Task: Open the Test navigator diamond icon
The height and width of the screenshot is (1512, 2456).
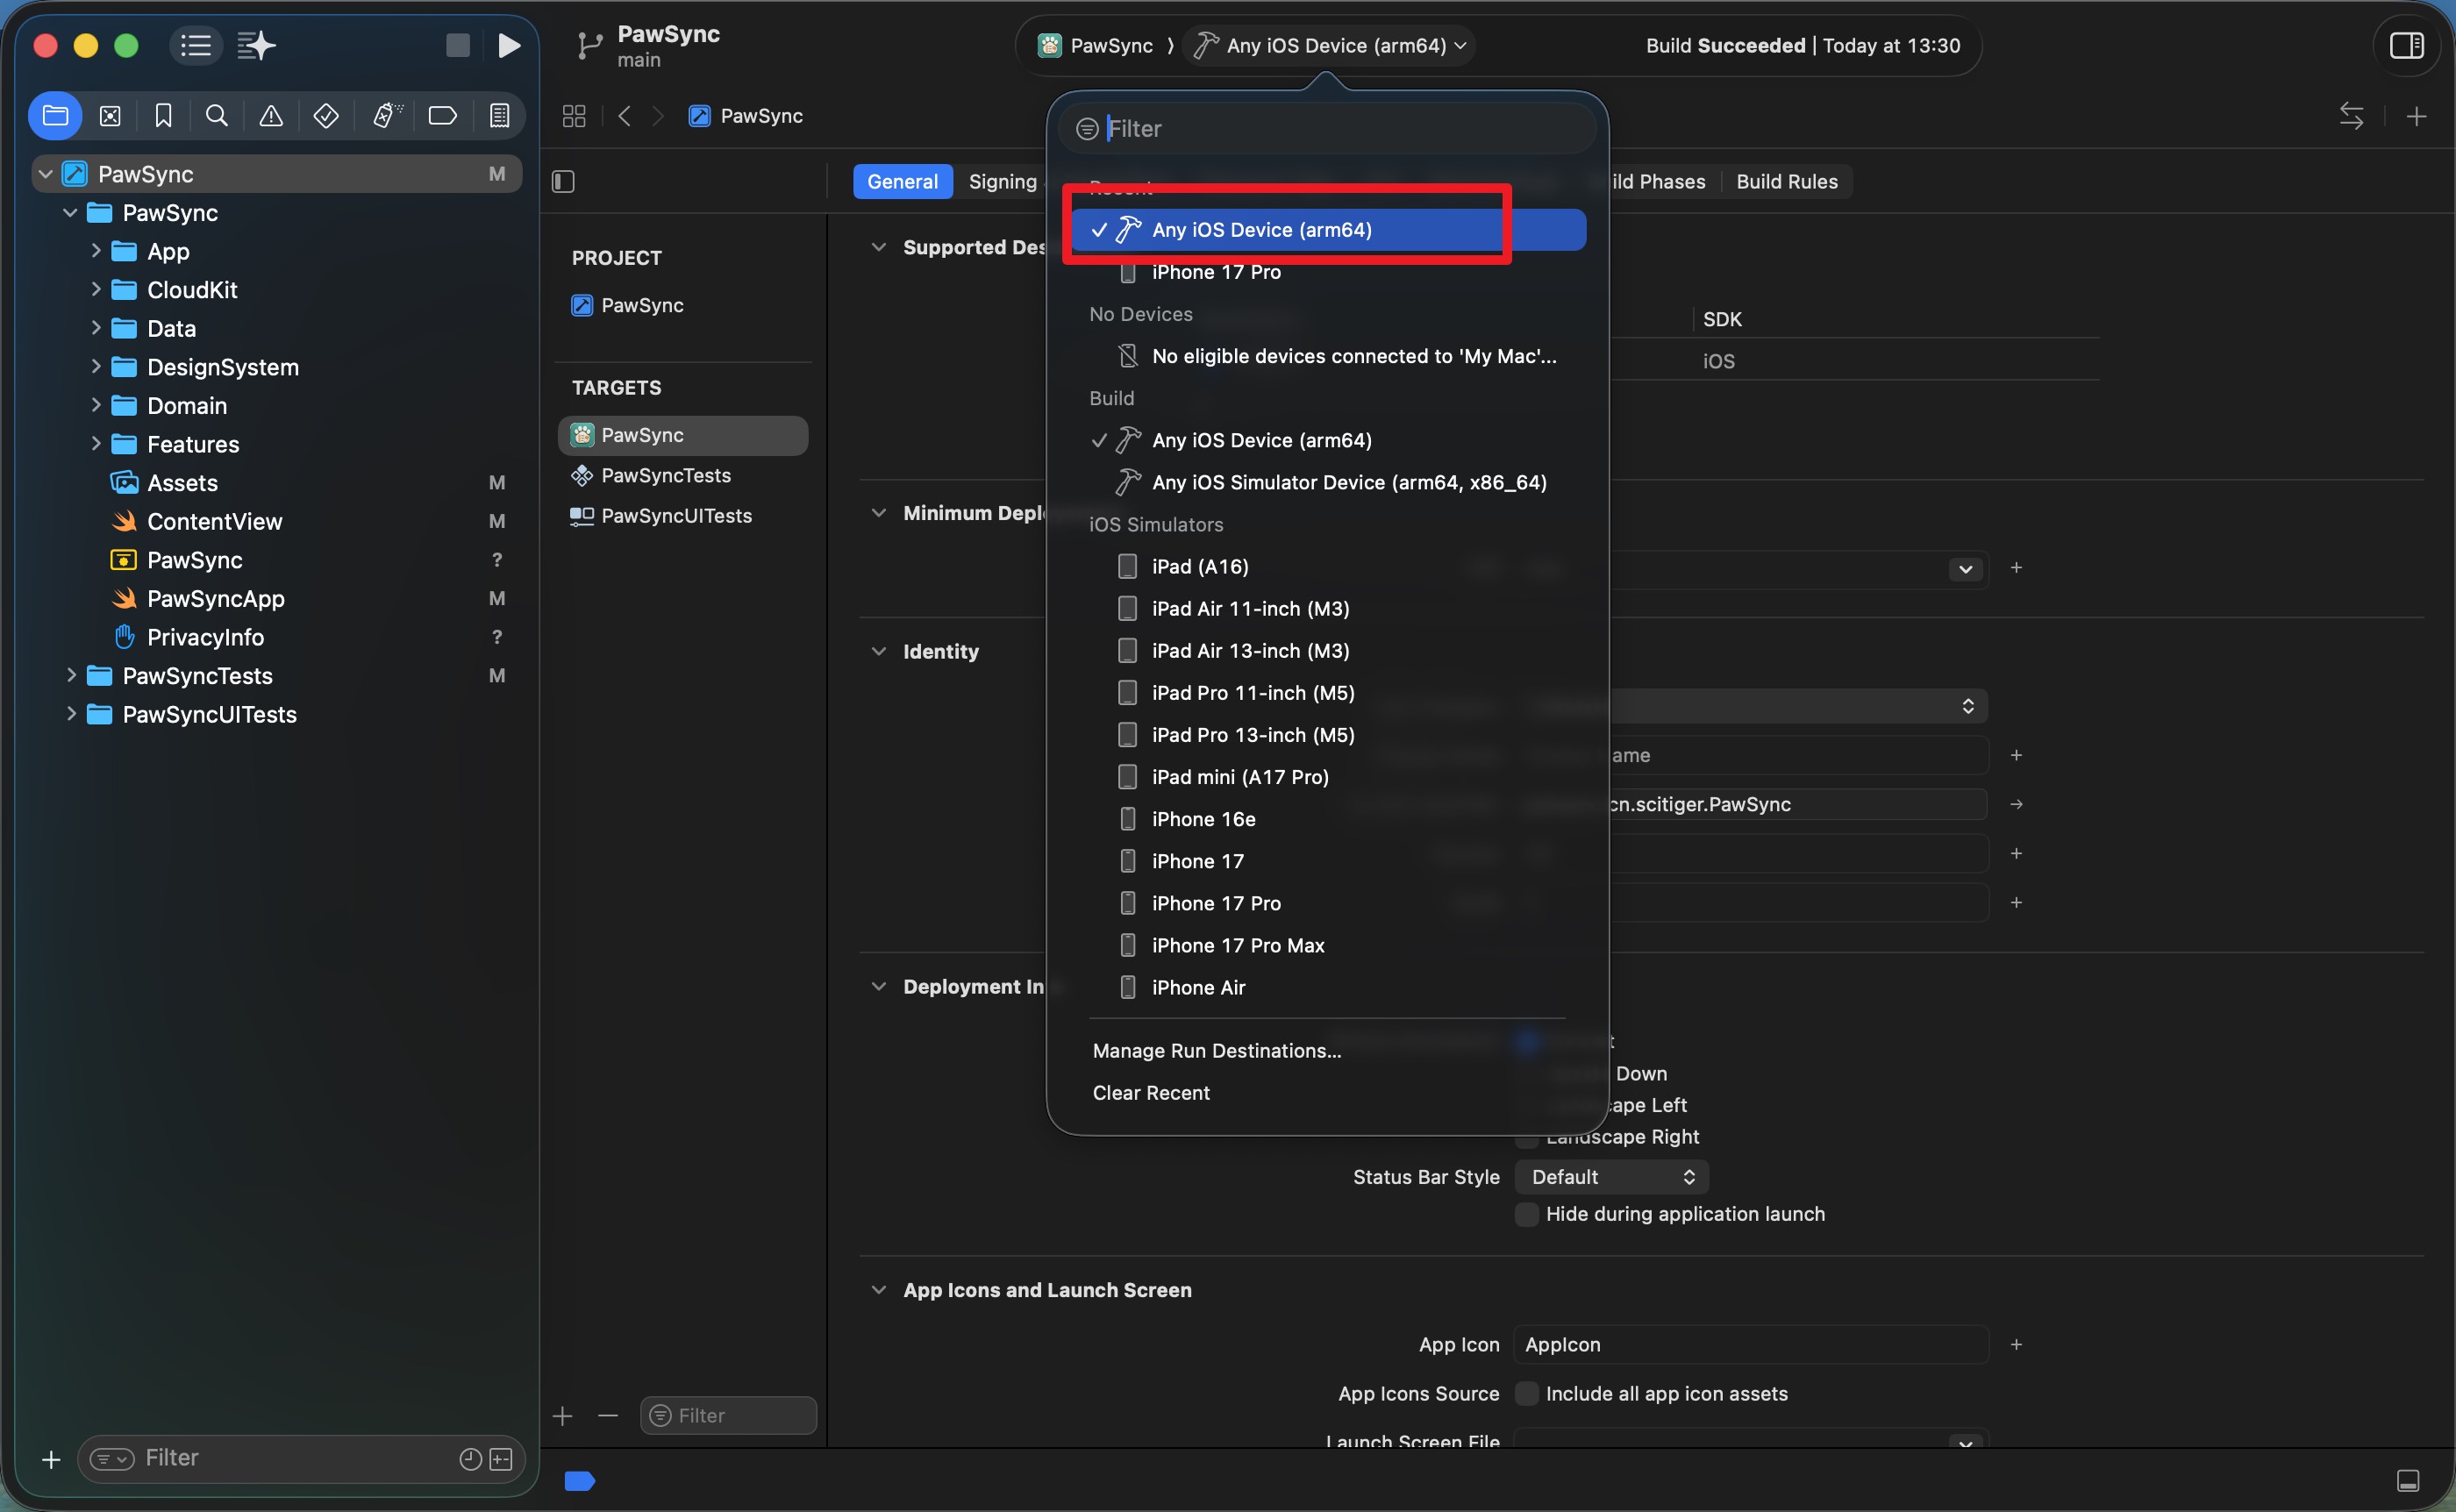Action: (326, 116)
